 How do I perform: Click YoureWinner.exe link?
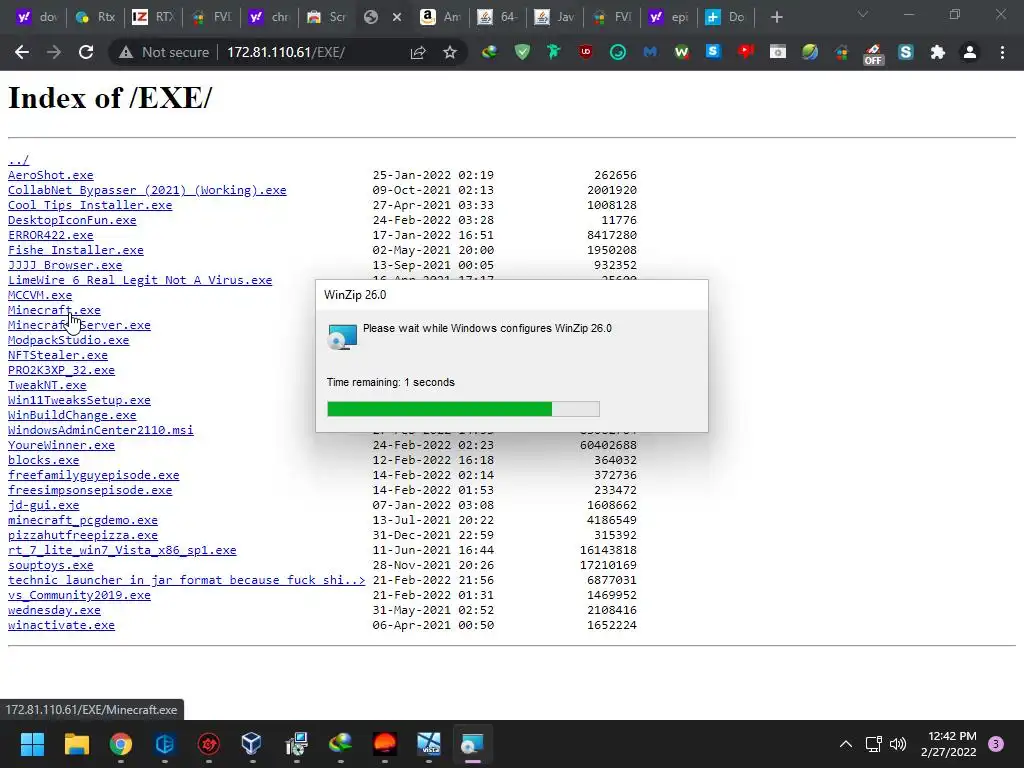tap(61, 445)
